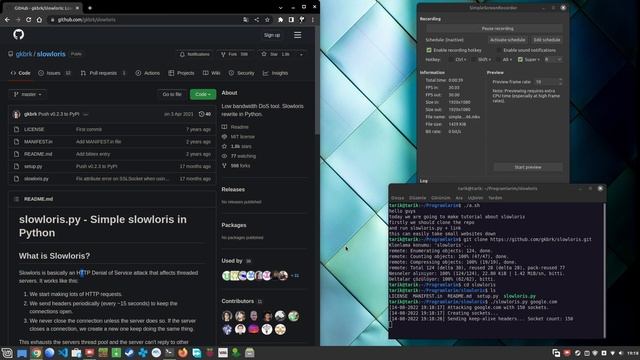Click the Readme link in About
This screenshot has width=640, height=360.
[239, 127]
